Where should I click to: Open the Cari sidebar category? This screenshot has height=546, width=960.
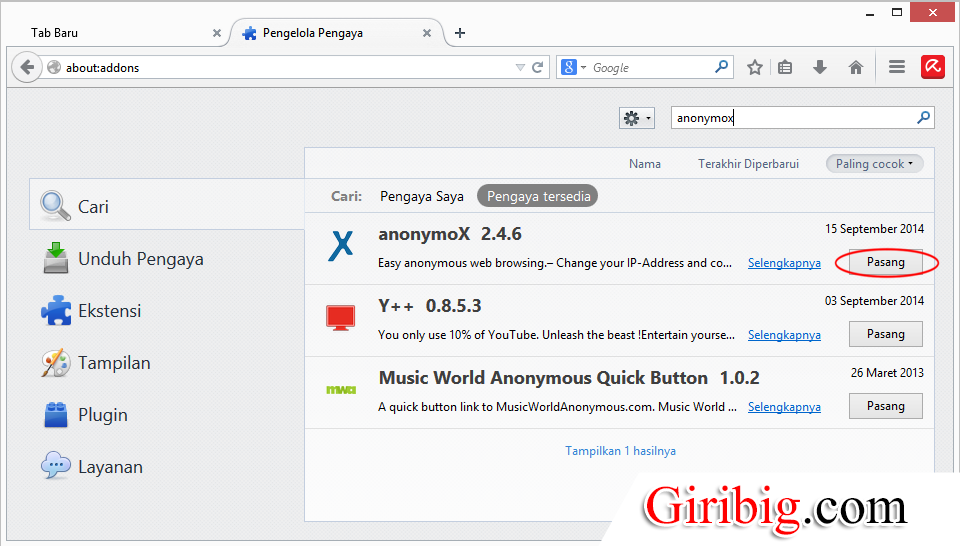tap(167, 206)
